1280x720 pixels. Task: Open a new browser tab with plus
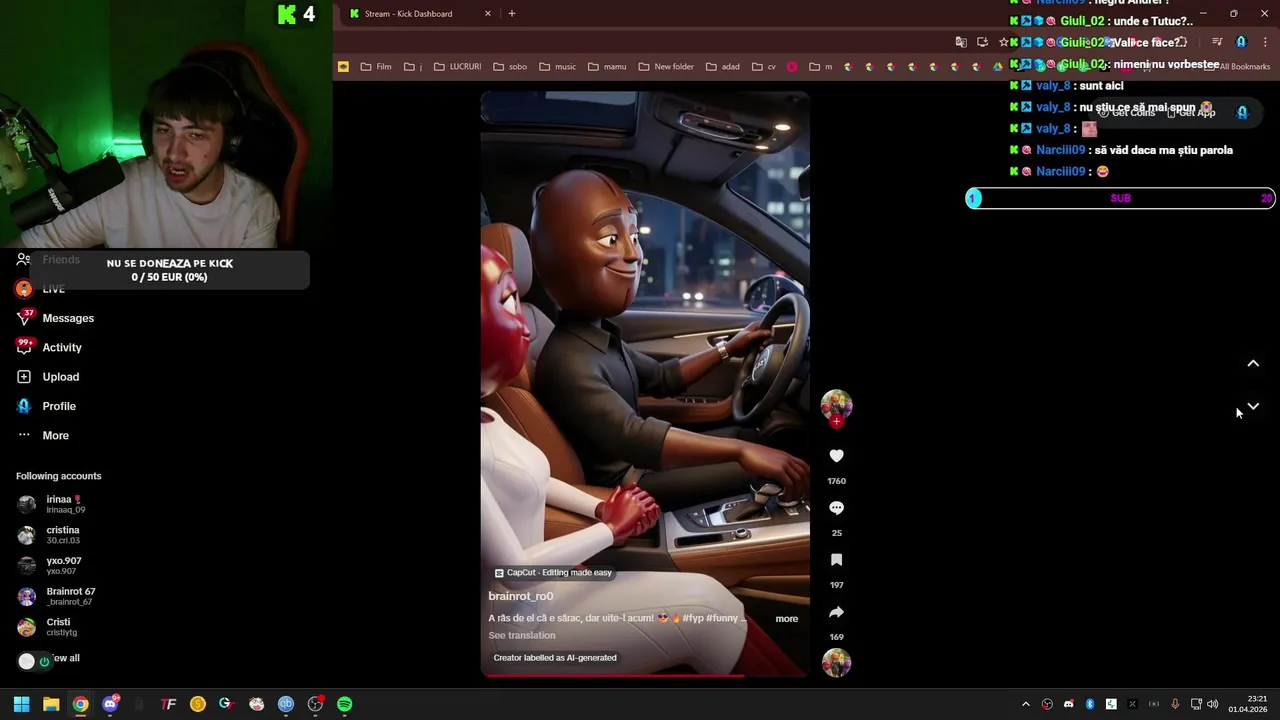click(x=512, y=14)
